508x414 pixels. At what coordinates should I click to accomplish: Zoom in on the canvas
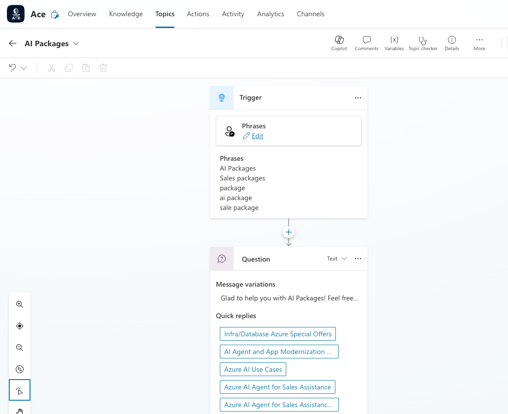click(20, 304)
